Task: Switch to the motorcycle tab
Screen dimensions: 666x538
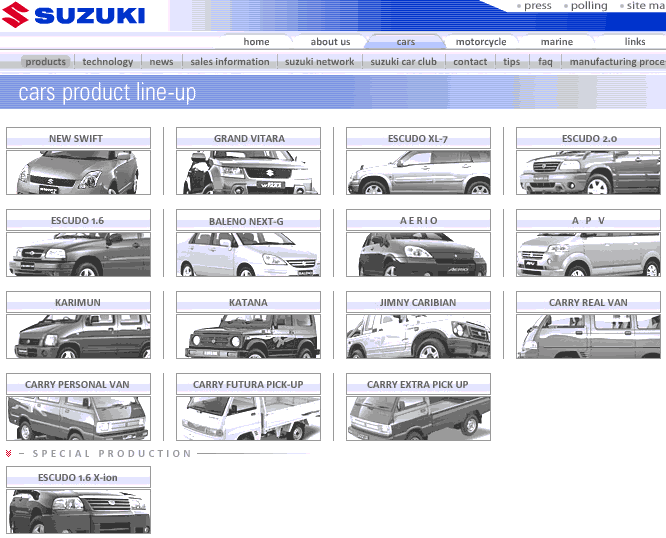Action: point(481,42)
